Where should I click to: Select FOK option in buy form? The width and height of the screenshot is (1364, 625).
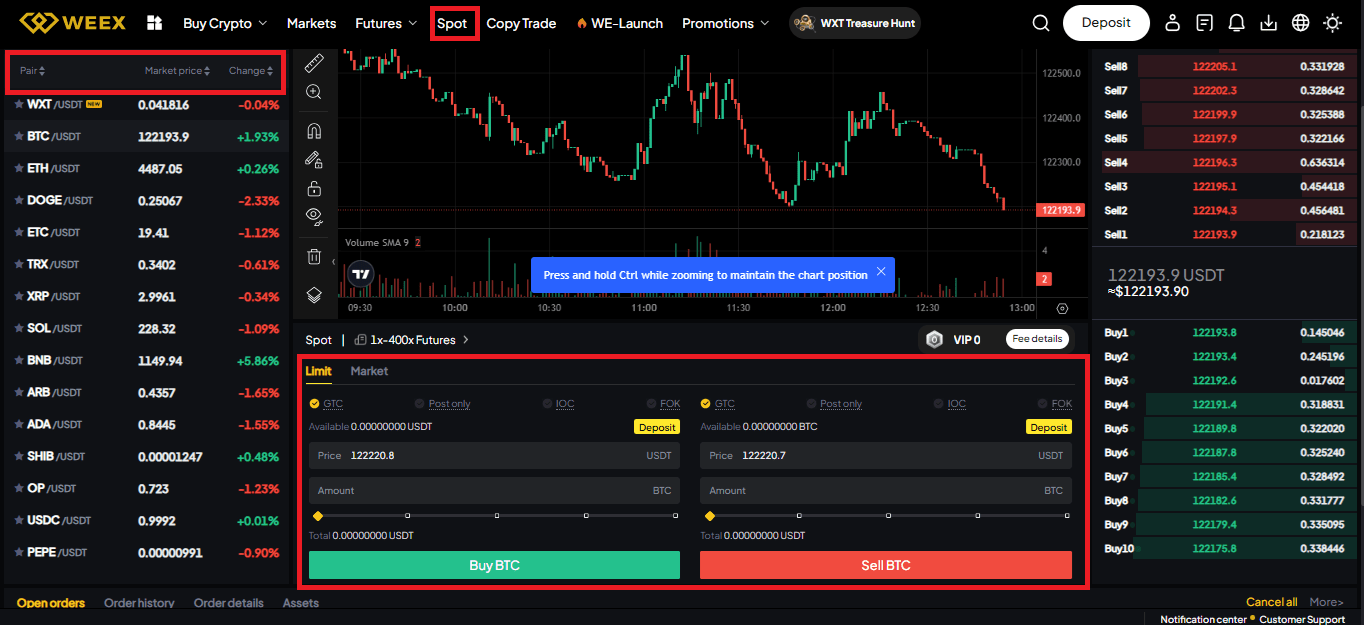tap(669, 404)
